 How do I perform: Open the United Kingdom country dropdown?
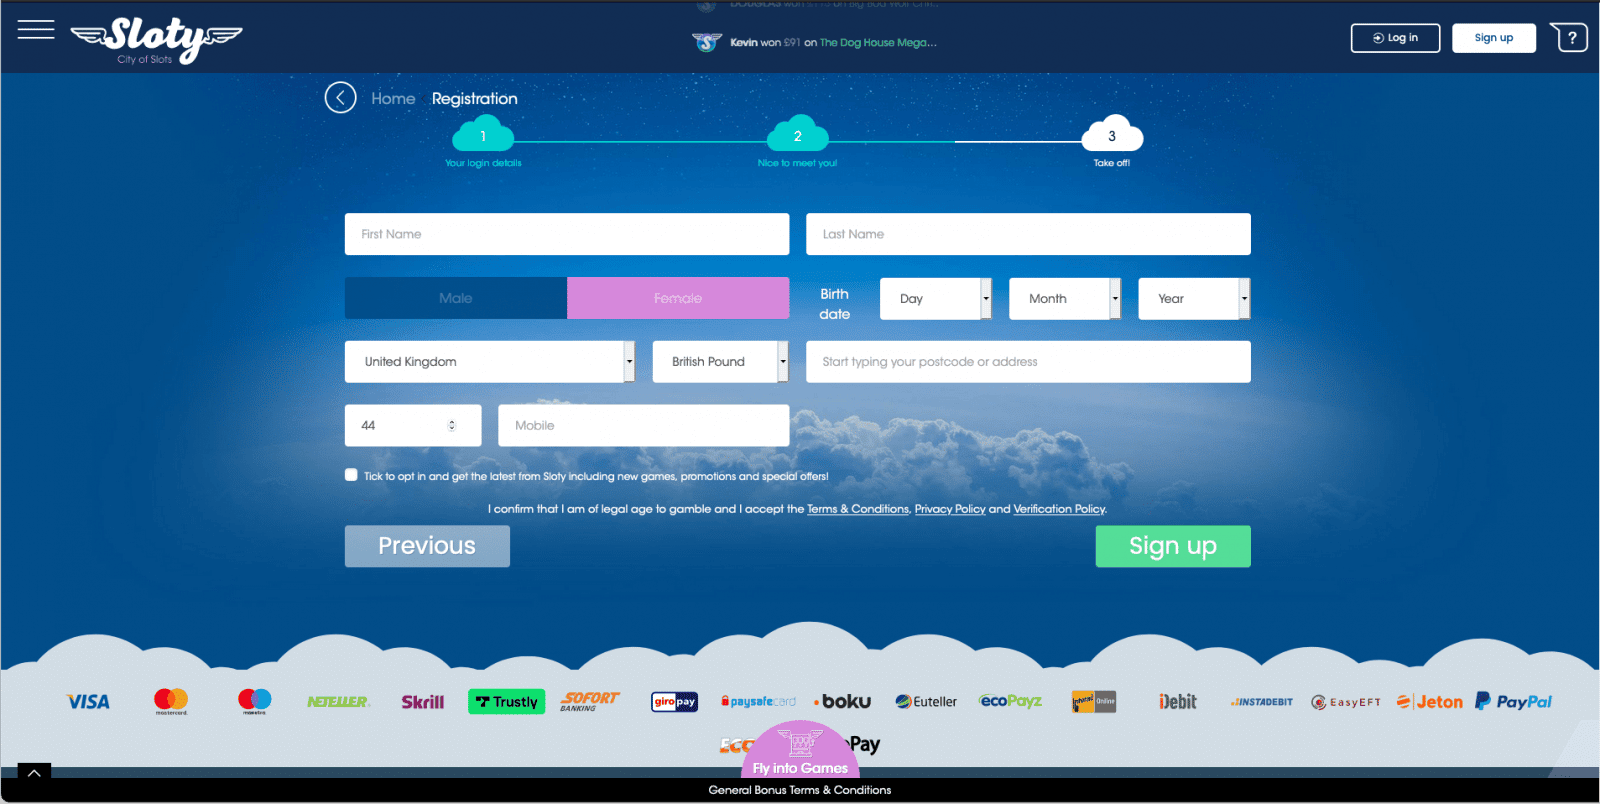pos(490,362)
